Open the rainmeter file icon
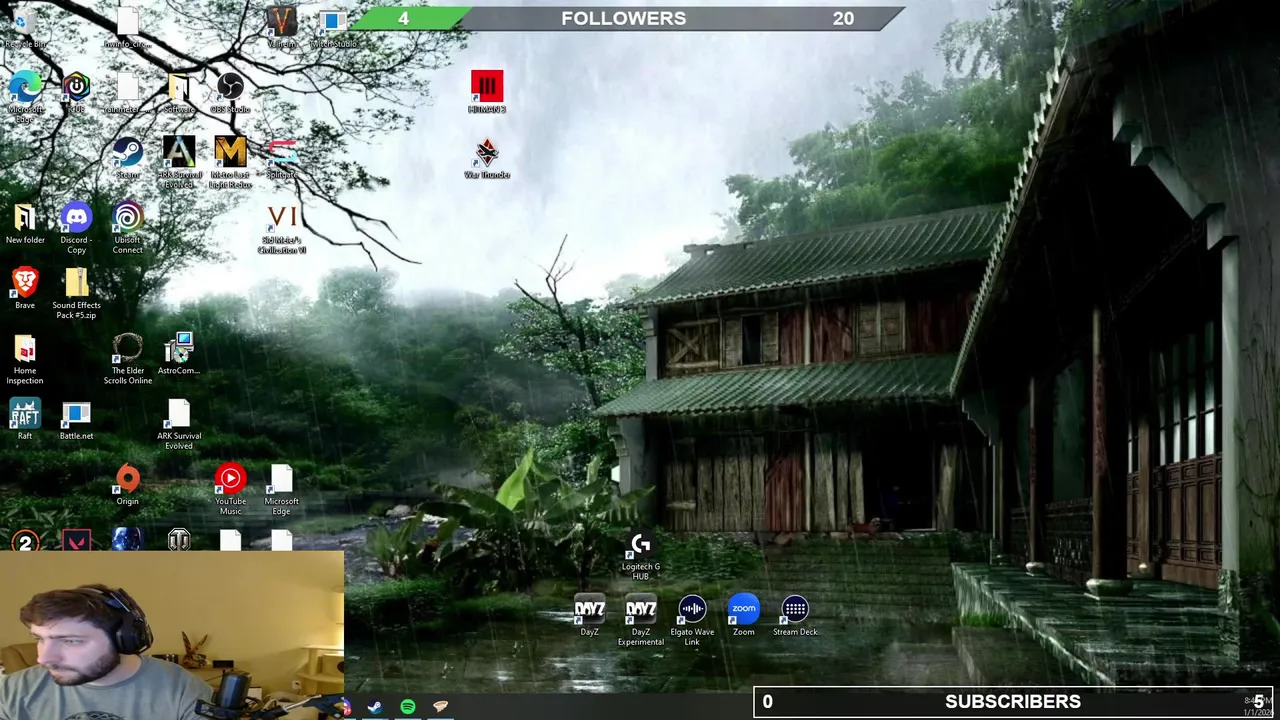This screenshot has height=720, width=1280. (x=127, y=93)
